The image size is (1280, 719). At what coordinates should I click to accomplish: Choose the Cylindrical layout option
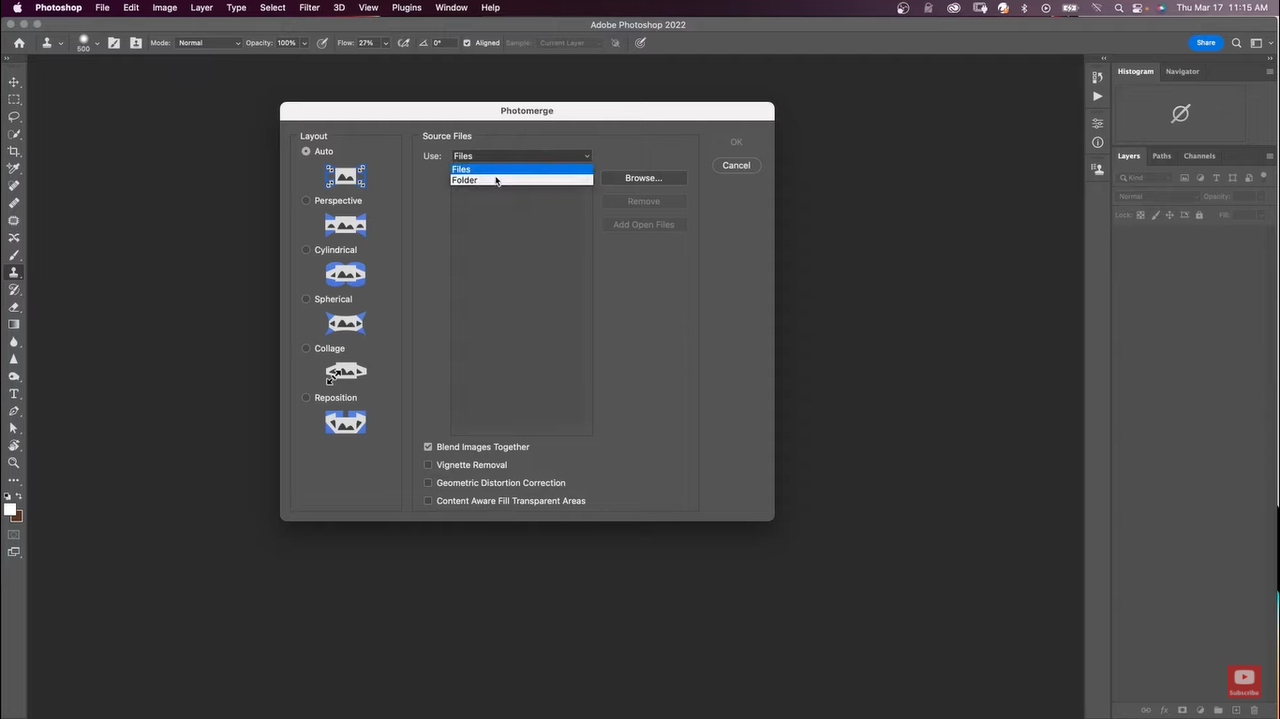306,250
